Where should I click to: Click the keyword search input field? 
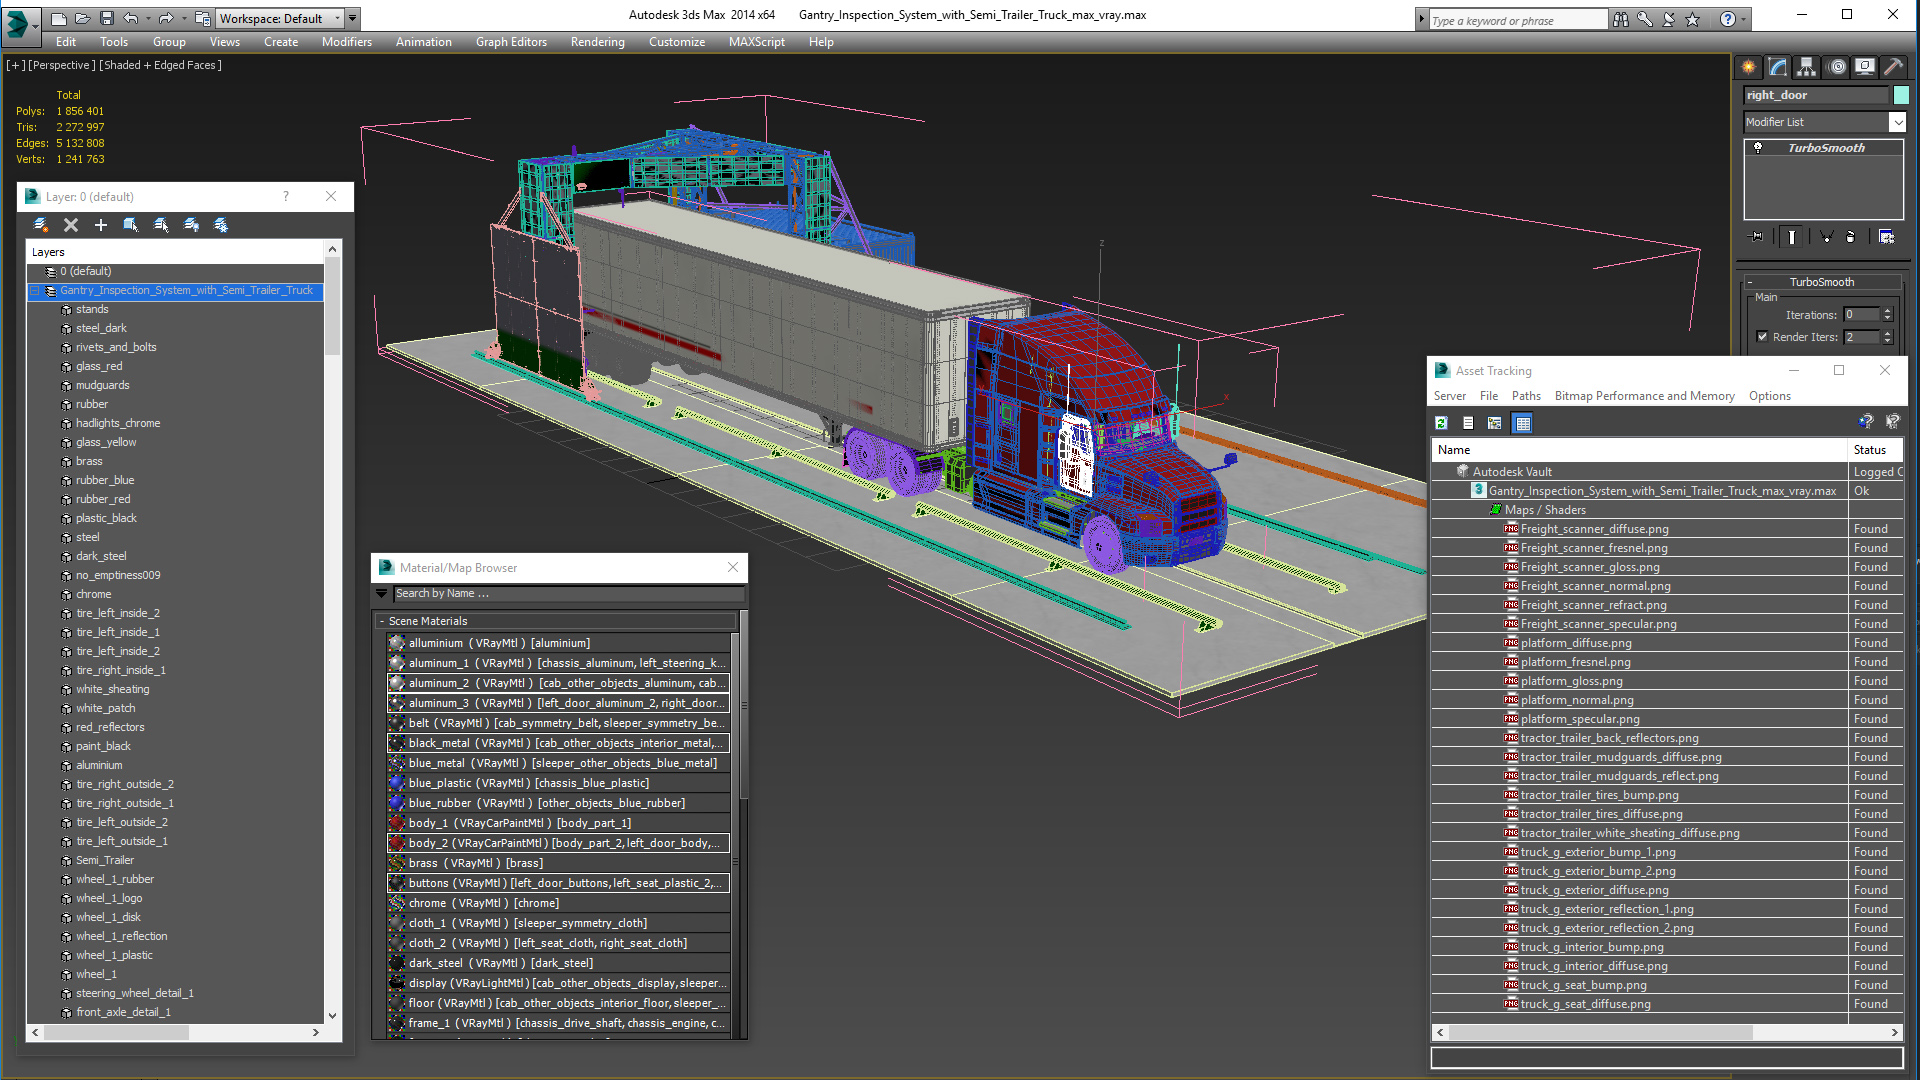point(1518,20)
